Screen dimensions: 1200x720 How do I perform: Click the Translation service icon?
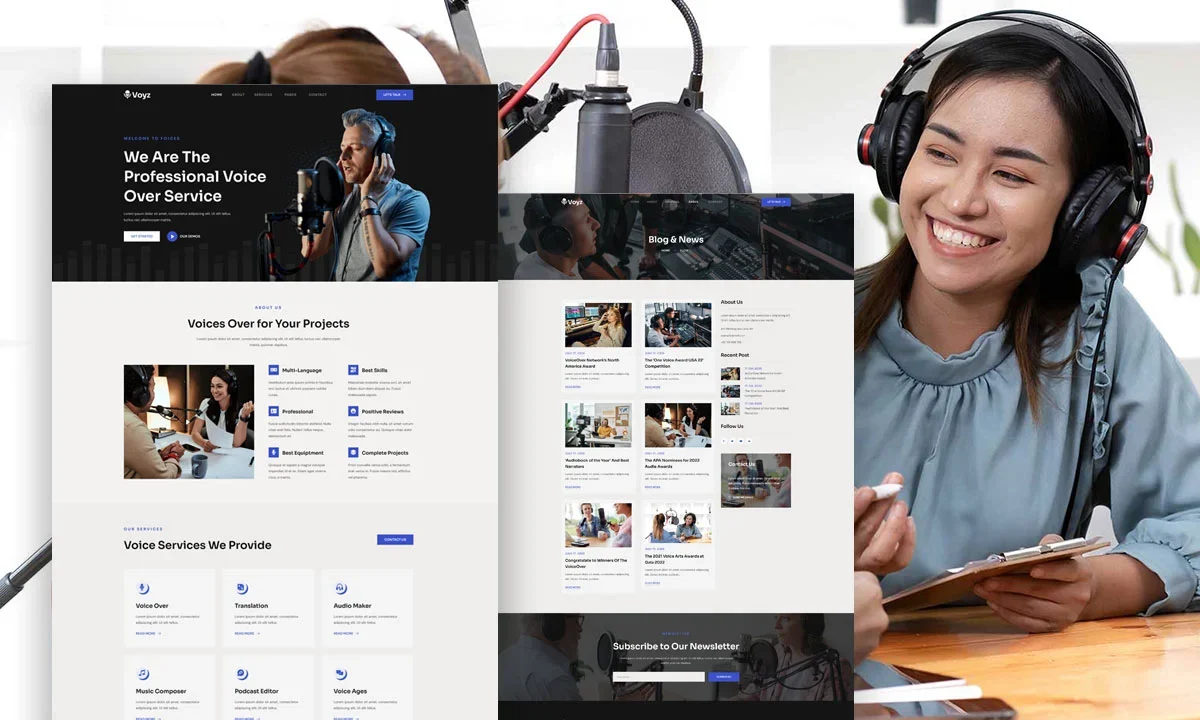(242, 589)
